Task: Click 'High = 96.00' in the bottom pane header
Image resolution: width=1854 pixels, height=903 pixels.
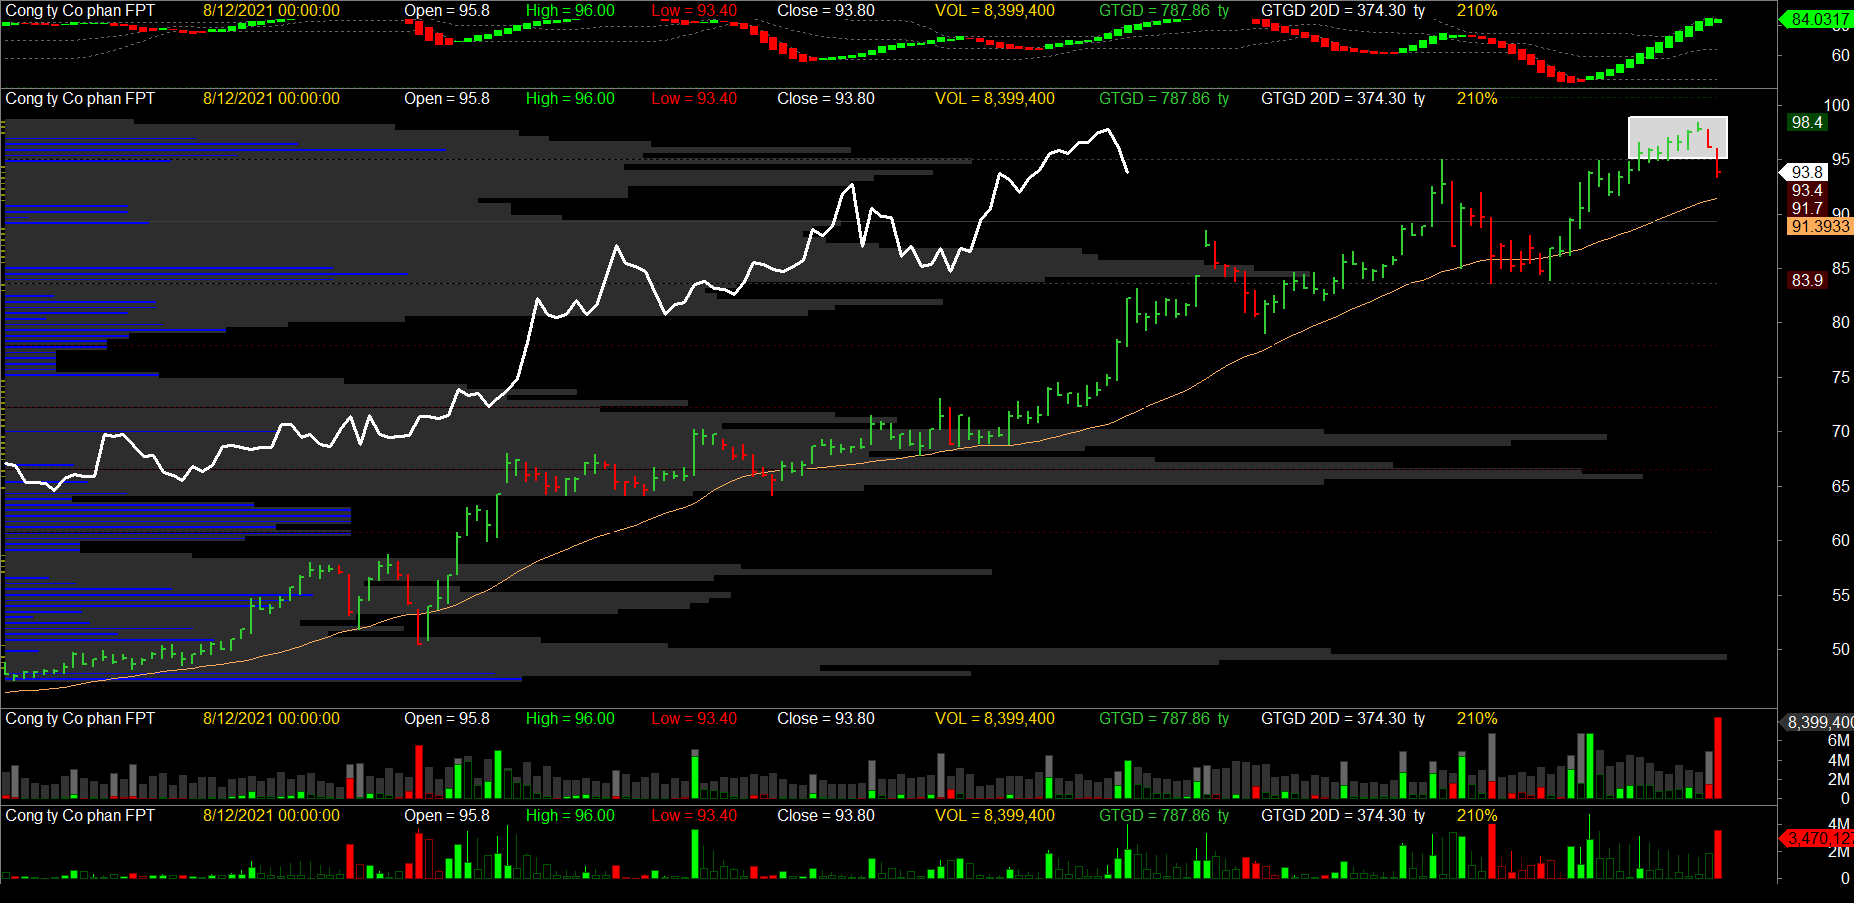Action: 570,815
